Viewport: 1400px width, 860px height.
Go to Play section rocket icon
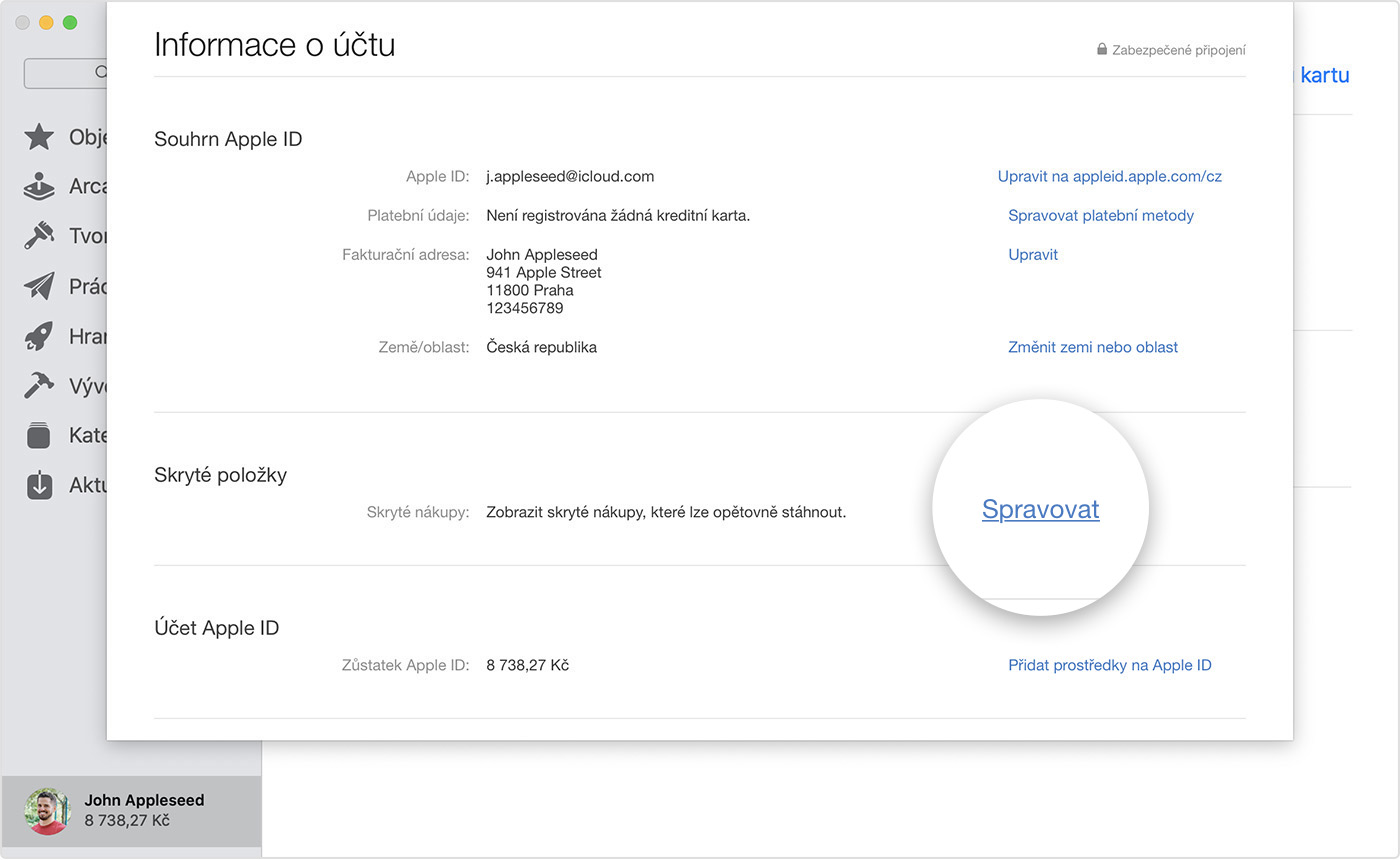[39, 336]
